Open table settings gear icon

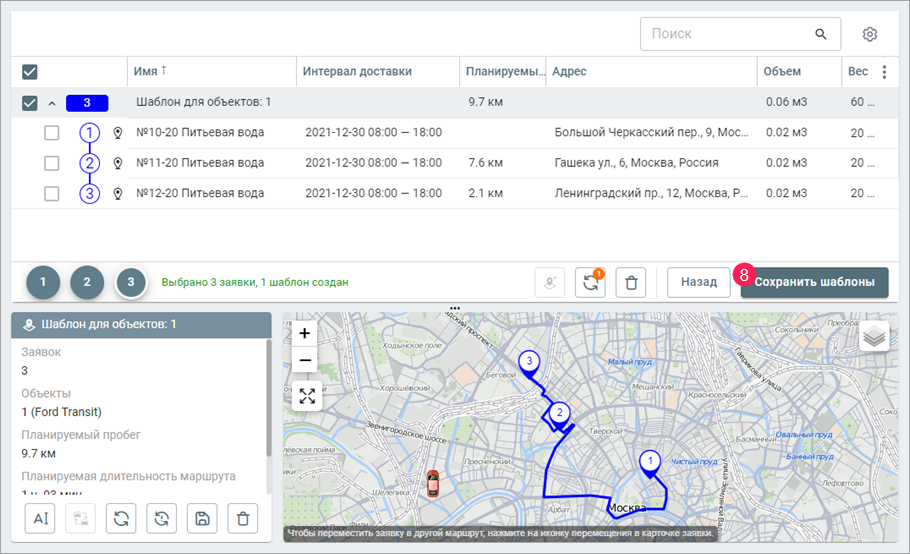point(870,34)
